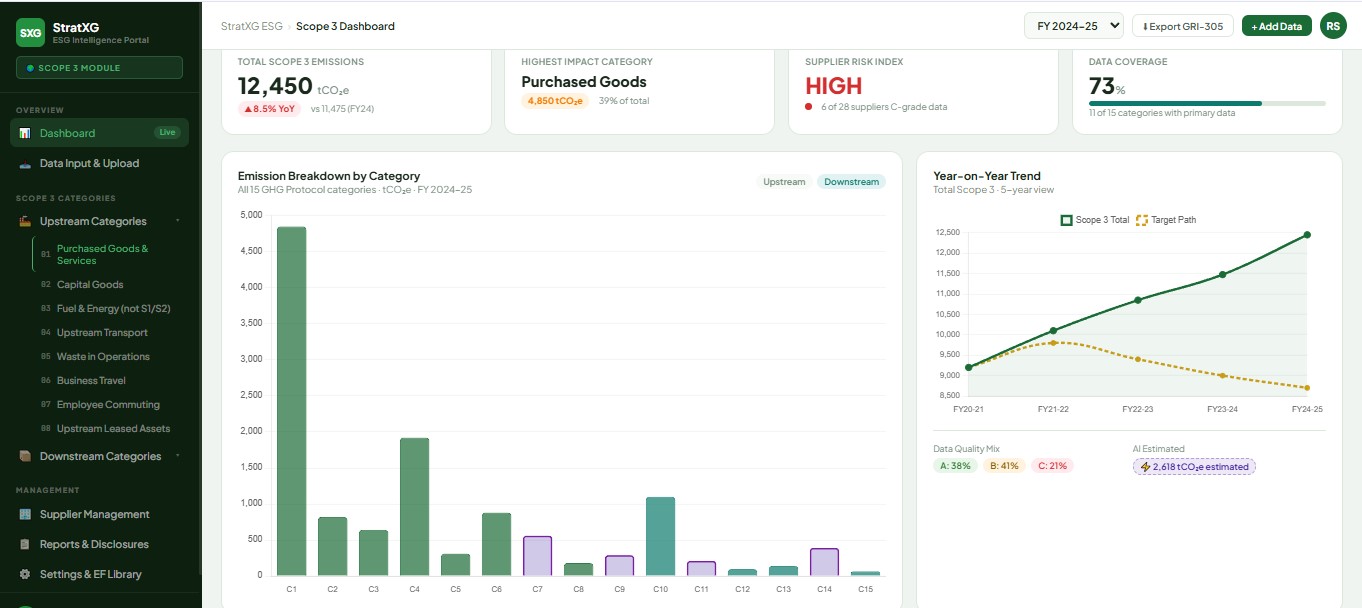This screenshot has height=608, width=1362.
Task: Click the C: 21% data quality badge
Action: click(1052, 466)
